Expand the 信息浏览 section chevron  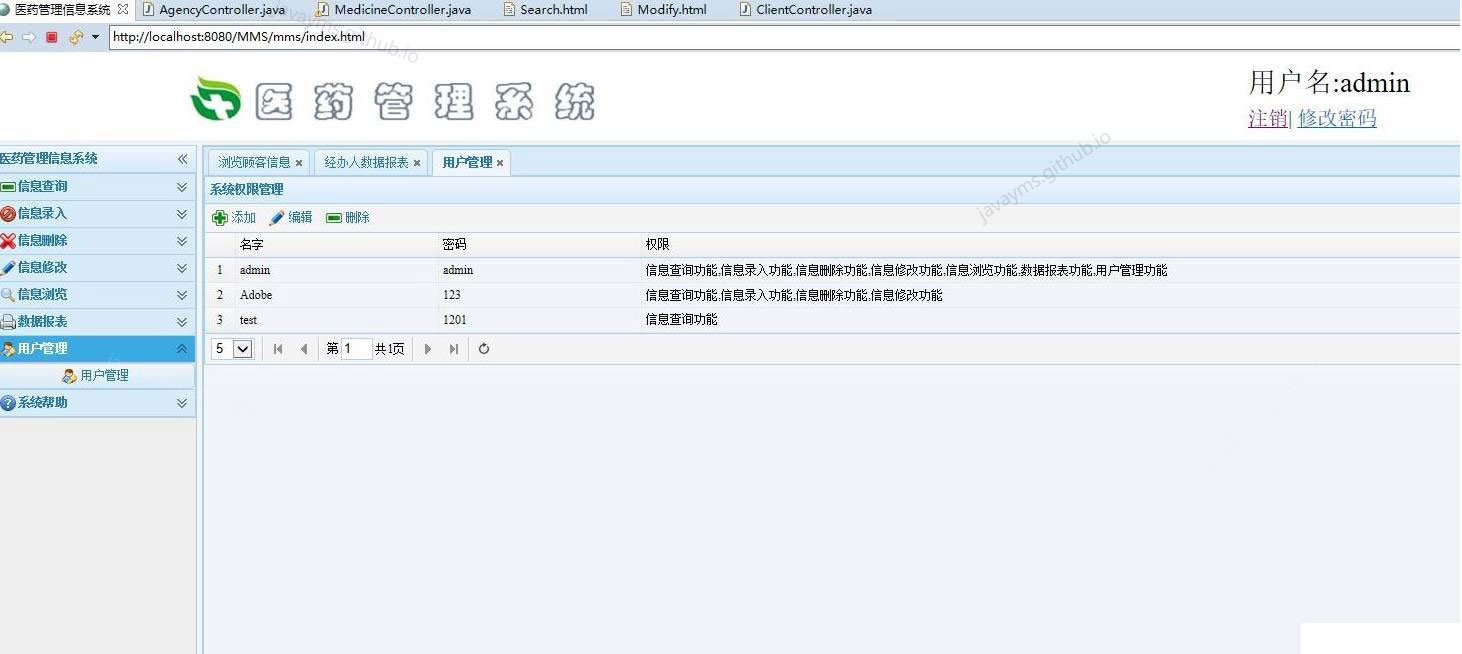(182, 294)
